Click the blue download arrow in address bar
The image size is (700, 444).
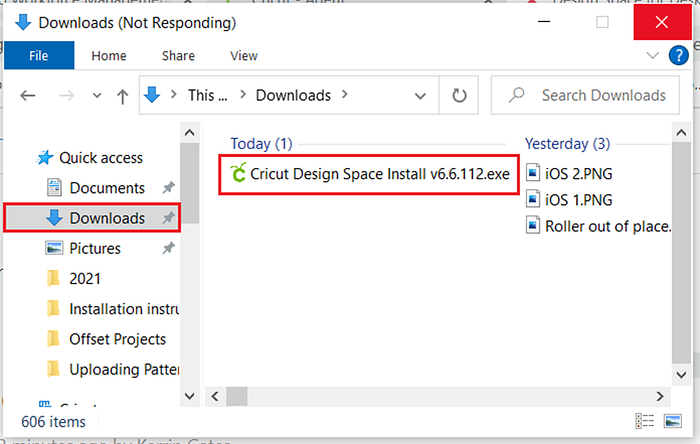pyautogui.click(x=152, y=95)
